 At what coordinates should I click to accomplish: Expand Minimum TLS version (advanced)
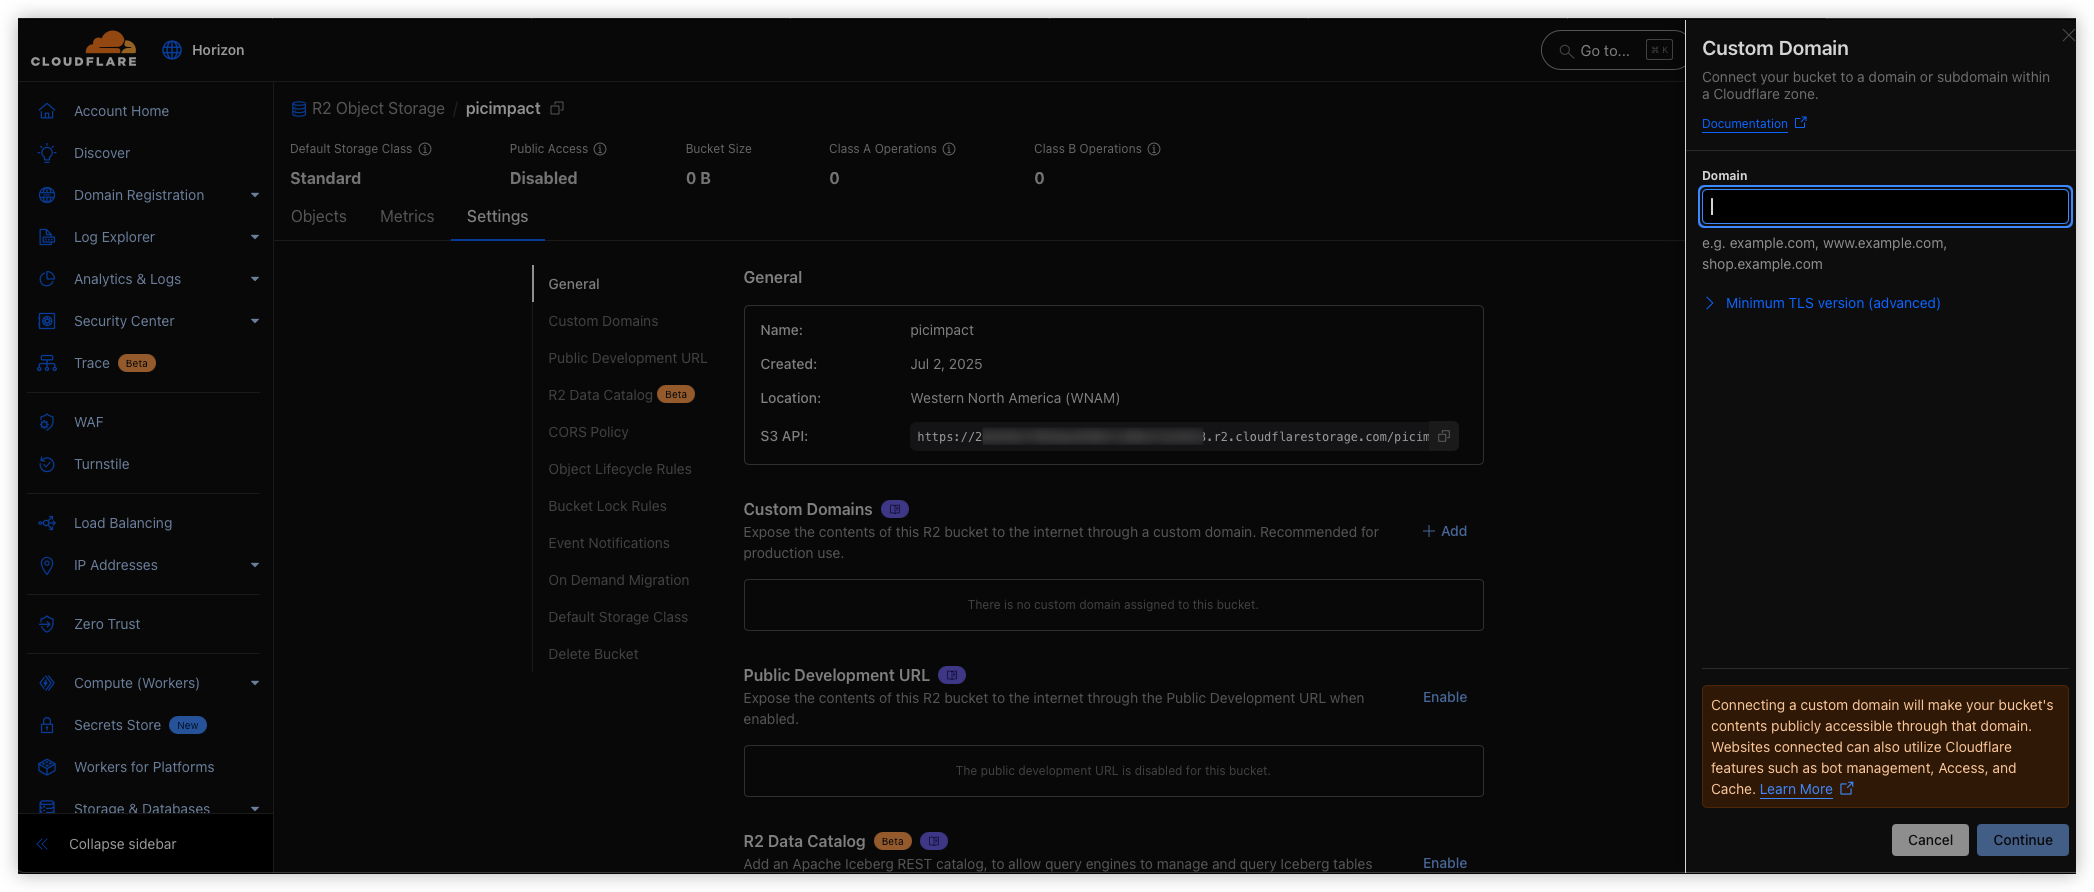[1822, 303]
